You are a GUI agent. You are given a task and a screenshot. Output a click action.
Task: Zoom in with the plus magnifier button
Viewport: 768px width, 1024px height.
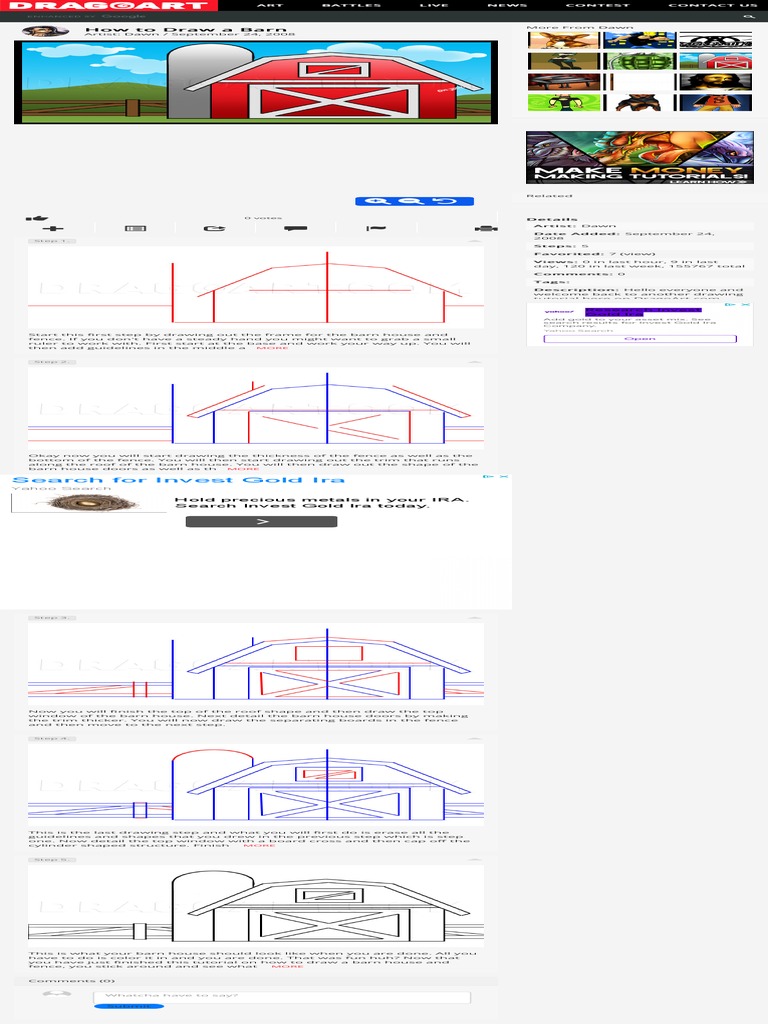coord(377,201)
